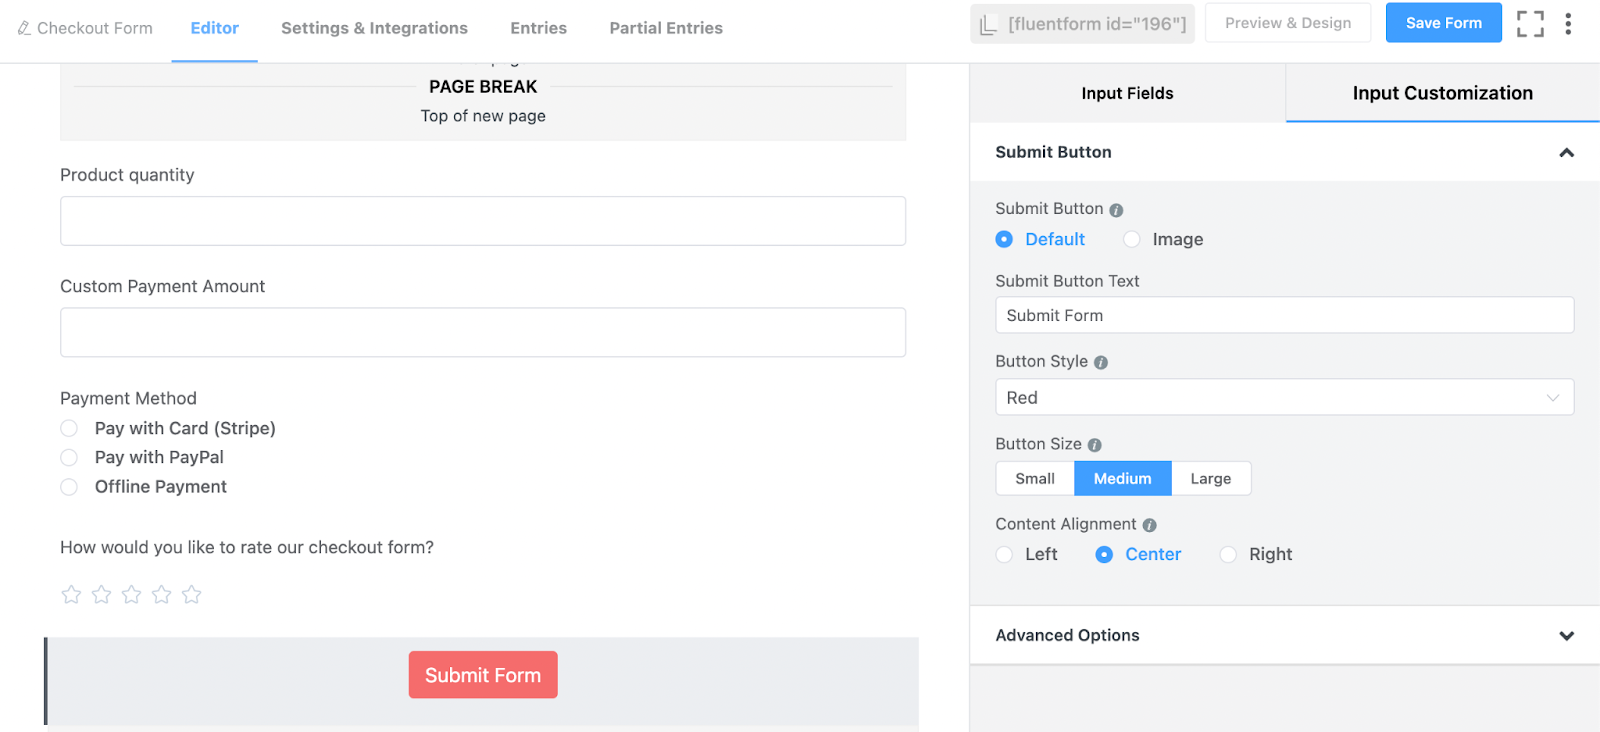Open the three-dot more options menu

(x=1568, y=24)
